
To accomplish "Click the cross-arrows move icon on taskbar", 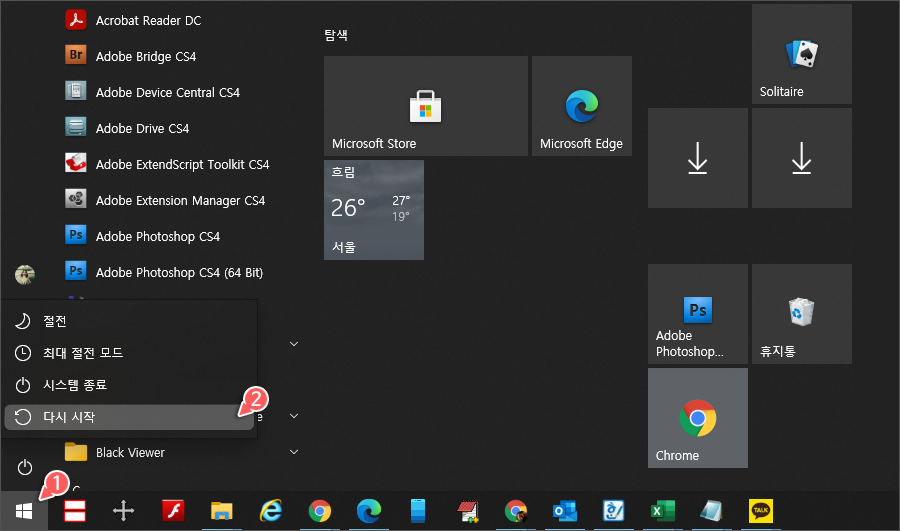I will coord(123,510).
